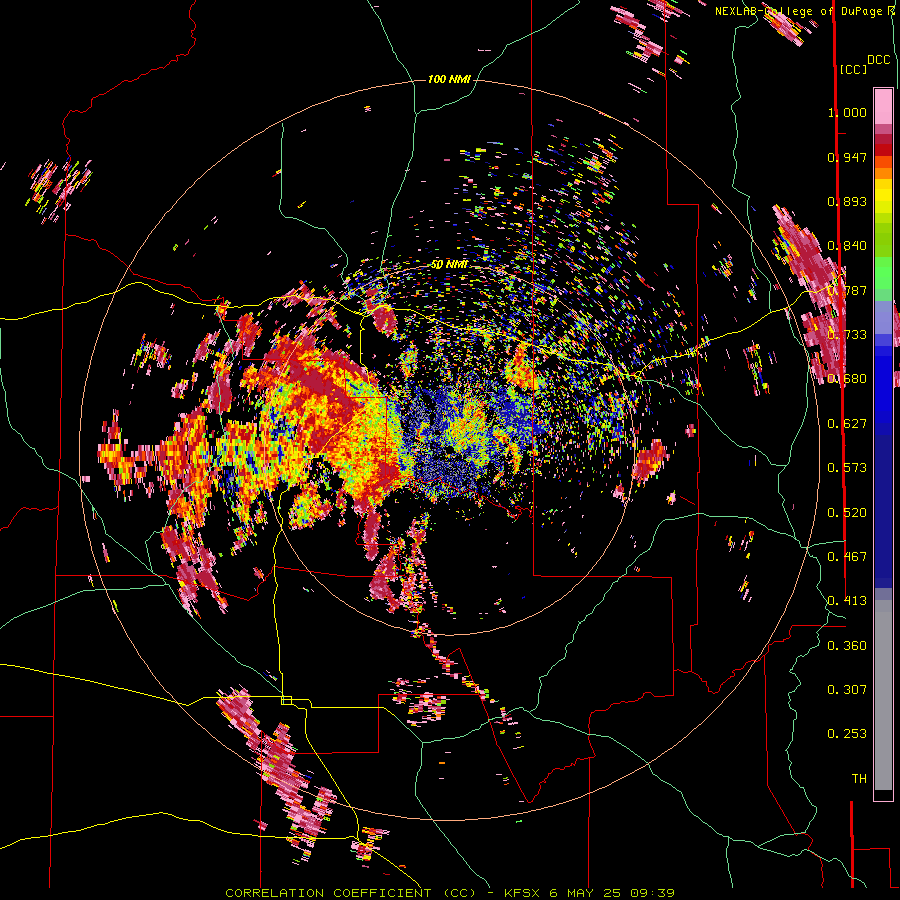Click the "50 NMI" range ring label
This screenshot has height=900, width=900.
click(449, 265)
